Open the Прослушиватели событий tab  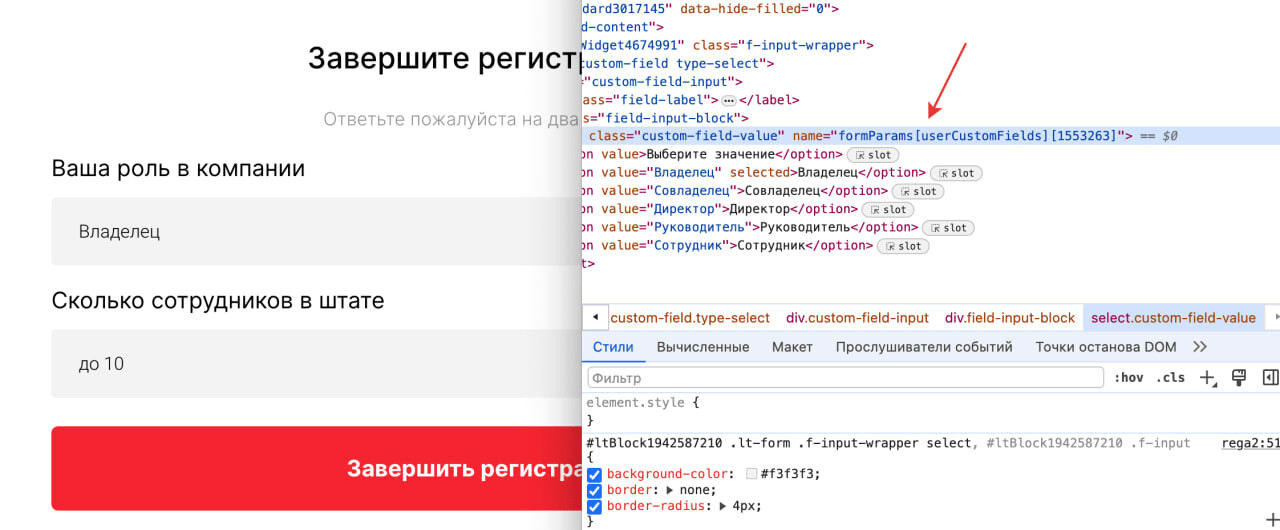point(924,347)
